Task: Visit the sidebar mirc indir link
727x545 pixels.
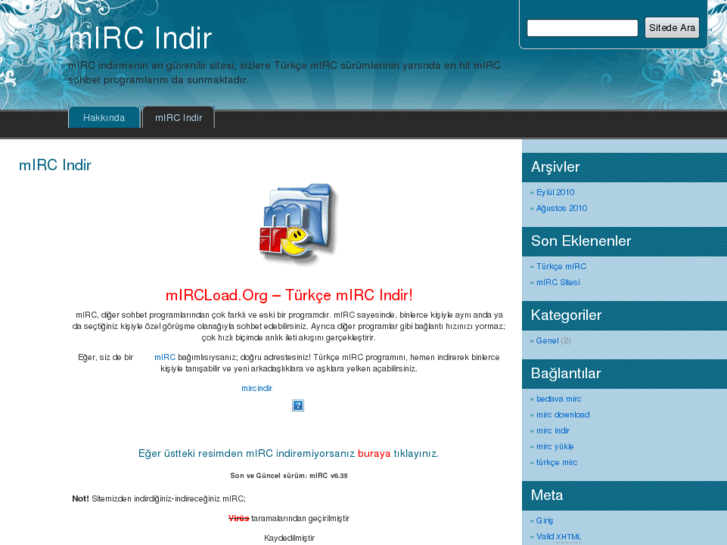Action: point(553,430)
